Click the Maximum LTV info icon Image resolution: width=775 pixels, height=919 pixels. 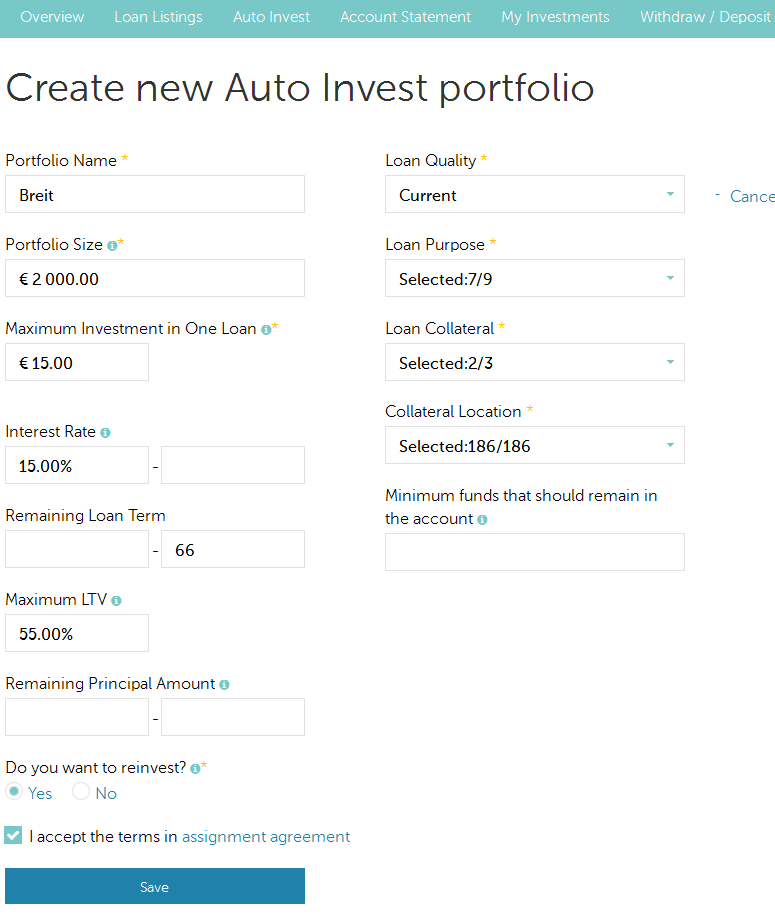point(116,601)
